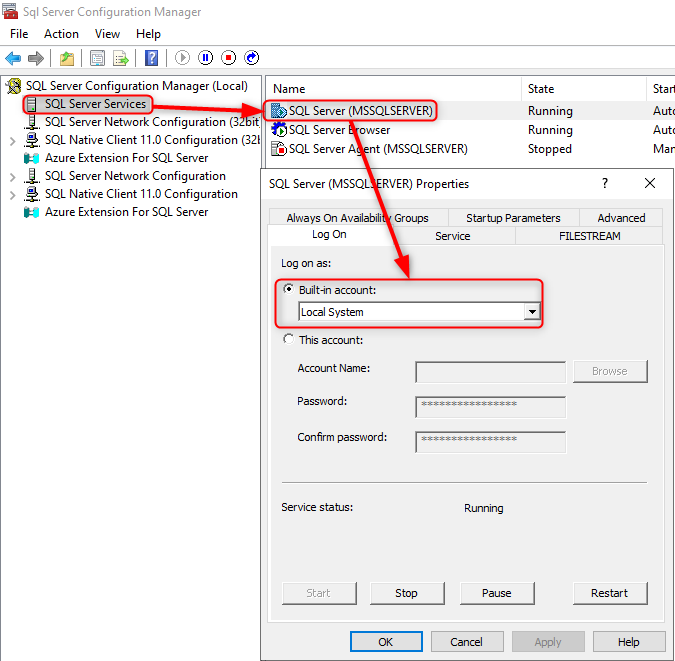Switch to the Service tab

coord(452,236)
